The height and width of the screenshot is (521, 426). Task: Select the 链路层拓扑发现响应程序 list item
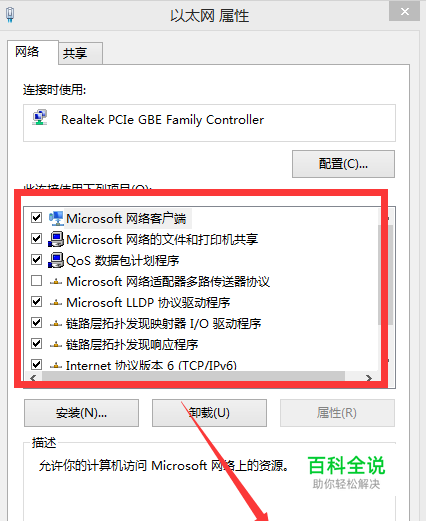pos(132,344)
